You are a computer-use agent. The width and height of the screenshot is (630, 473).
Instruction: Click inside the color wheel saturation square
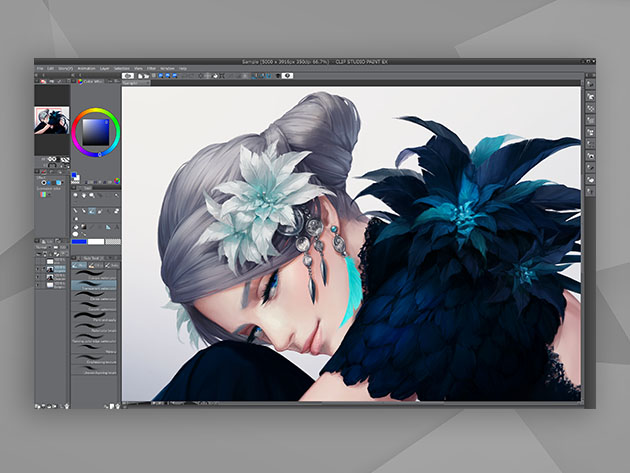96,132
